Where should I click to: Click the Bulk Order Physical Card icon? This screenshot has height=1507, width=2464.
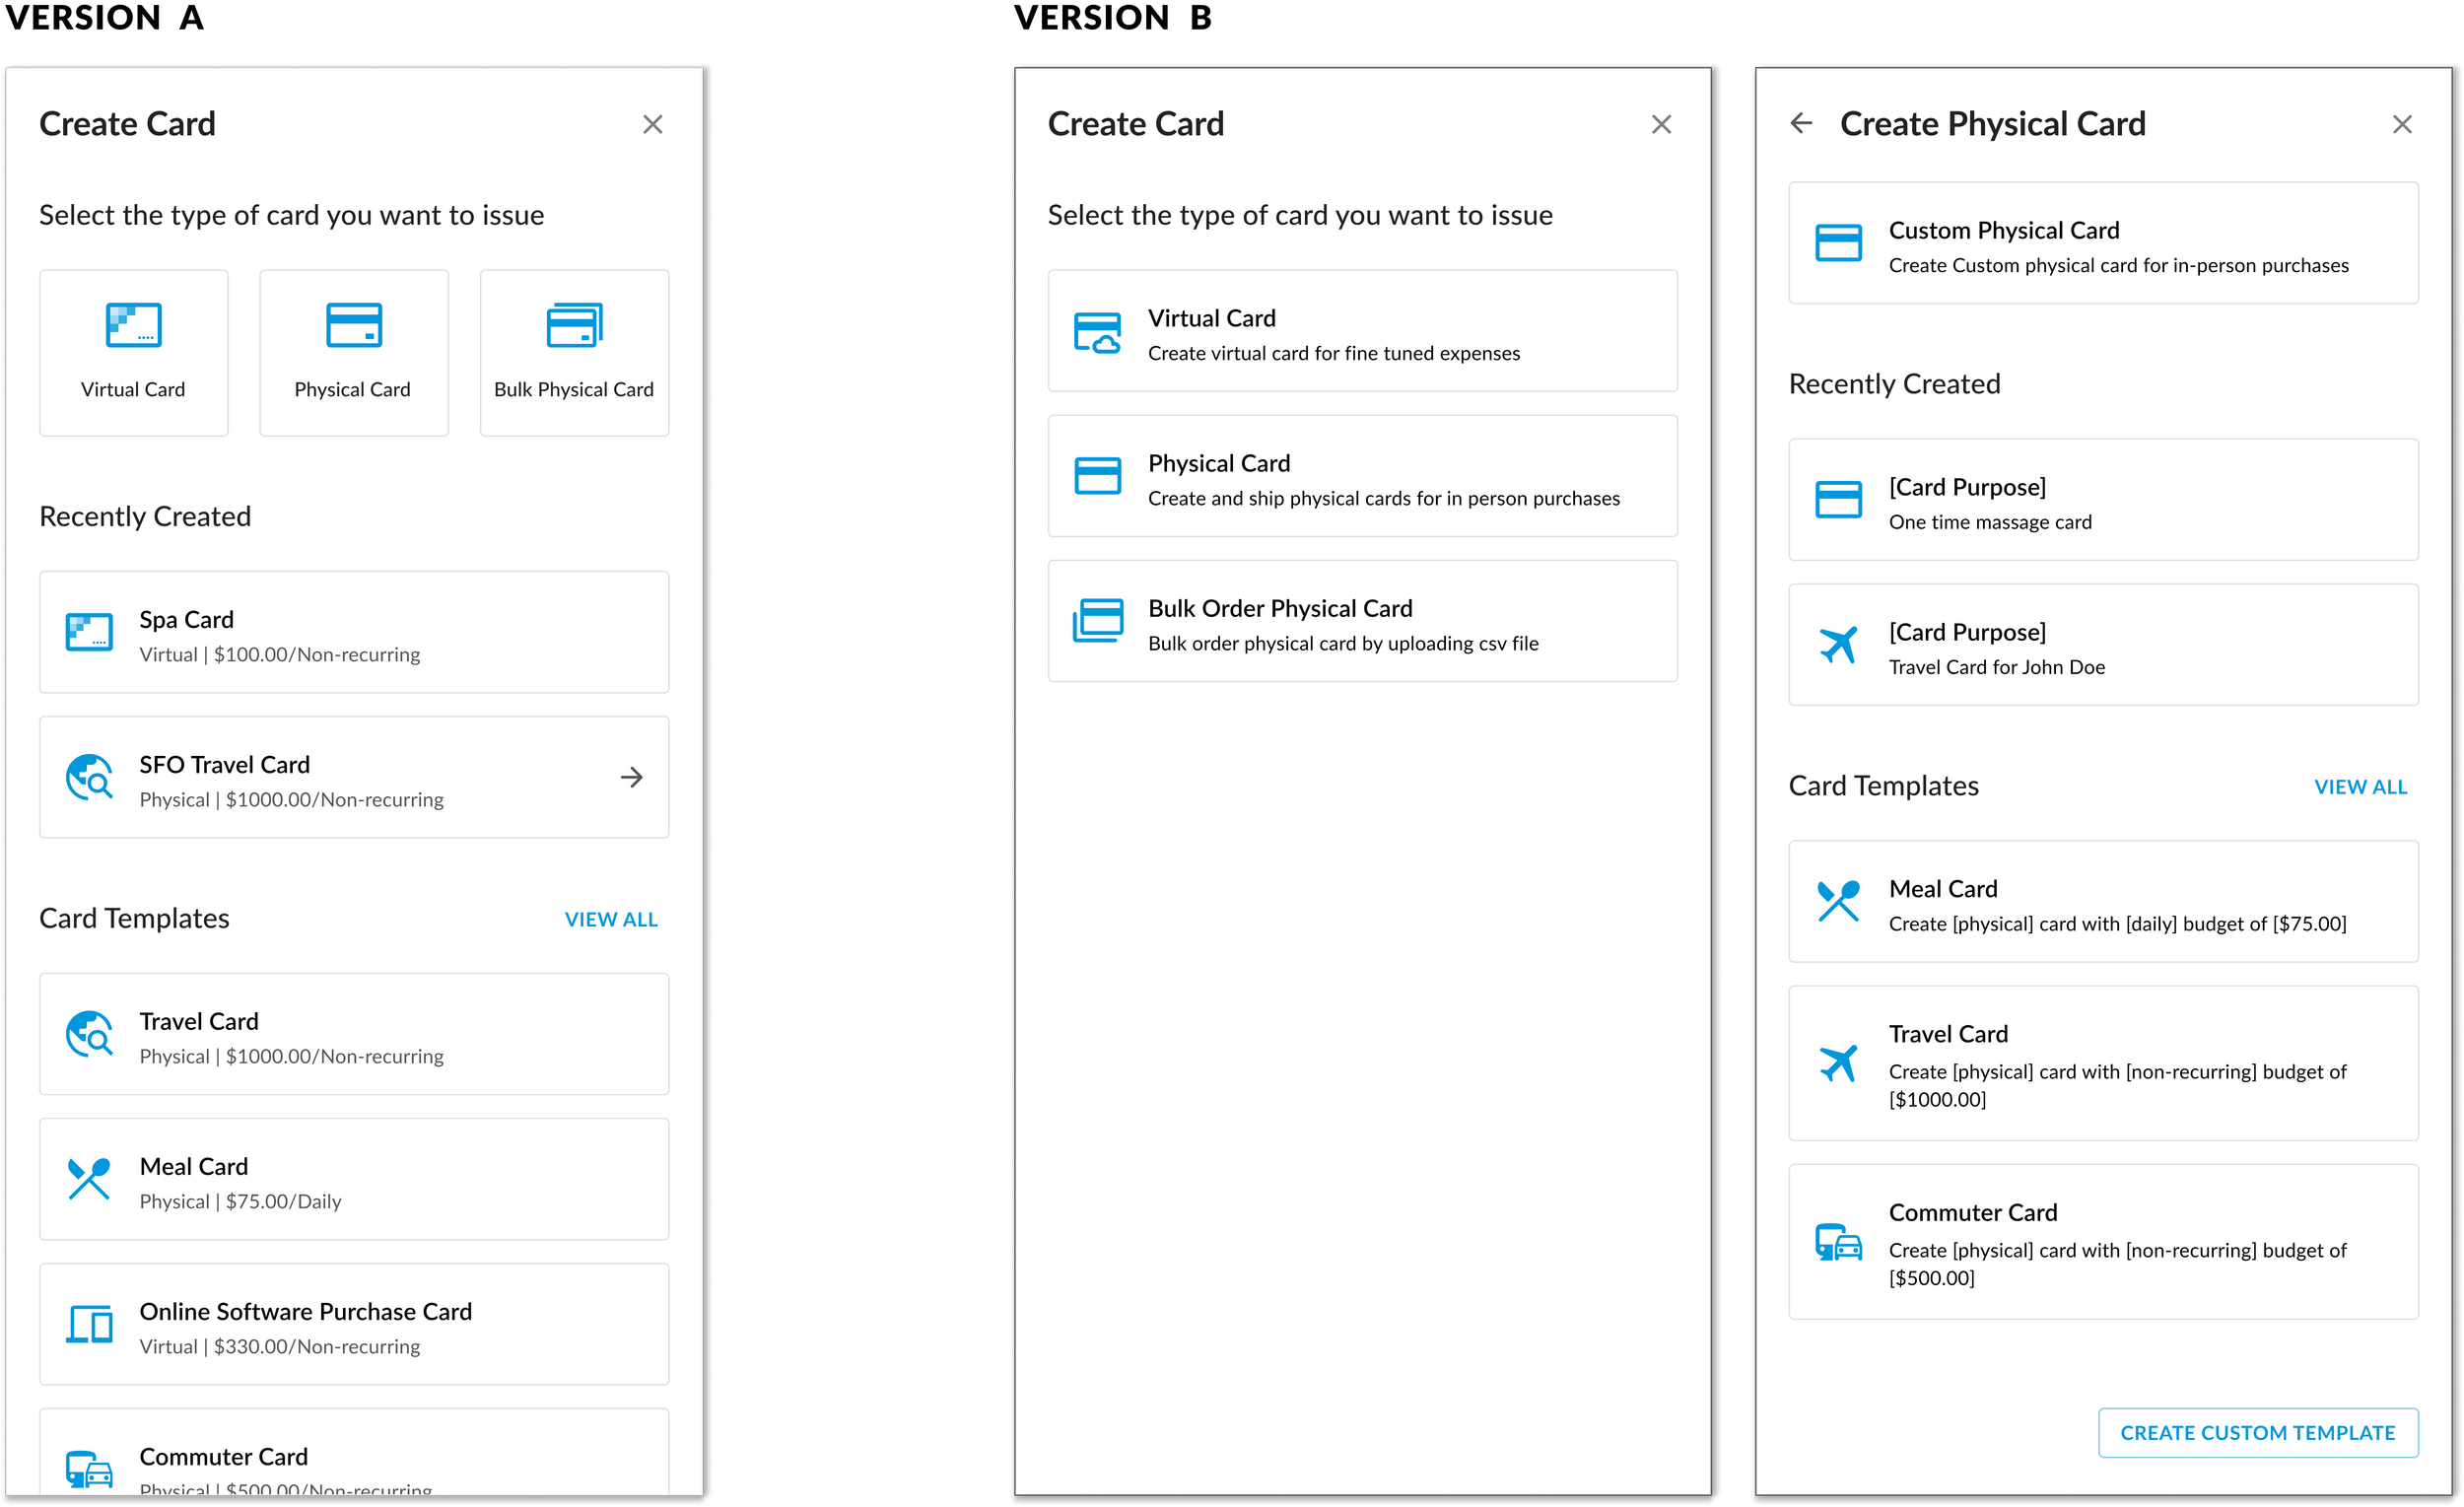click(1097, 621)
